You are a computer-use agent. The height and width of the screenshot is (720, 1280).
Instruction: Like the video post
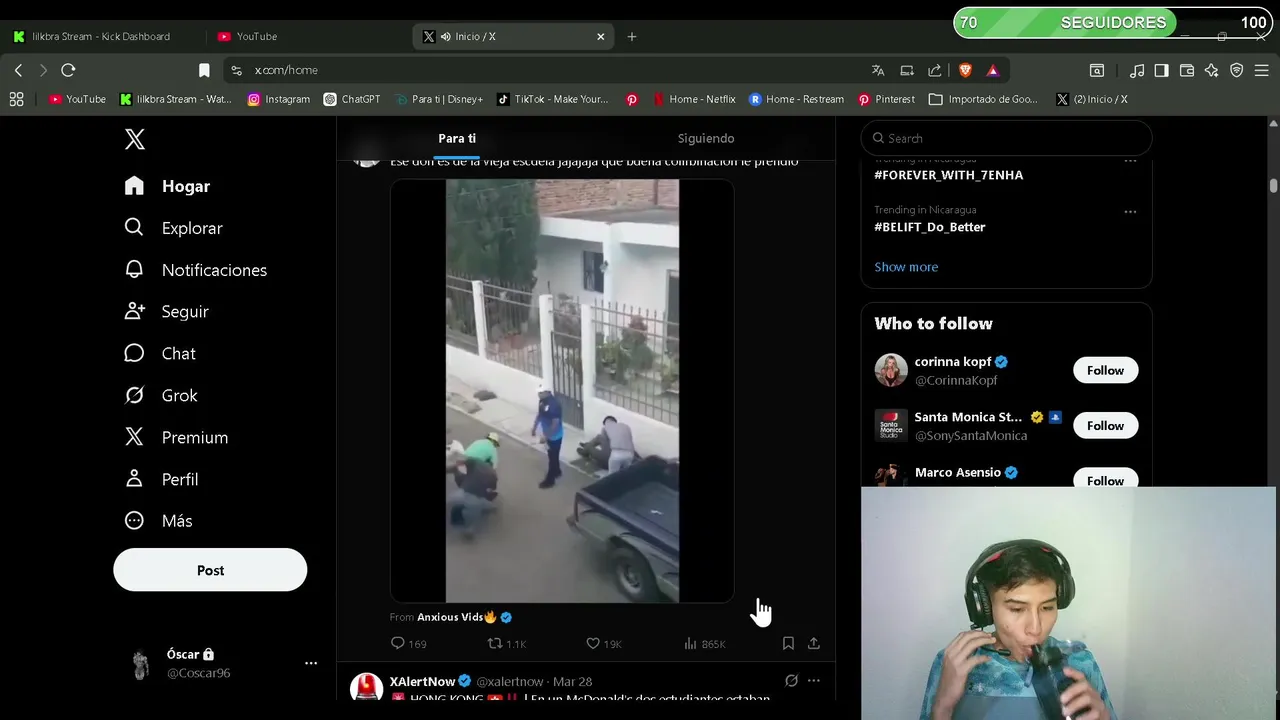[603, 644]
